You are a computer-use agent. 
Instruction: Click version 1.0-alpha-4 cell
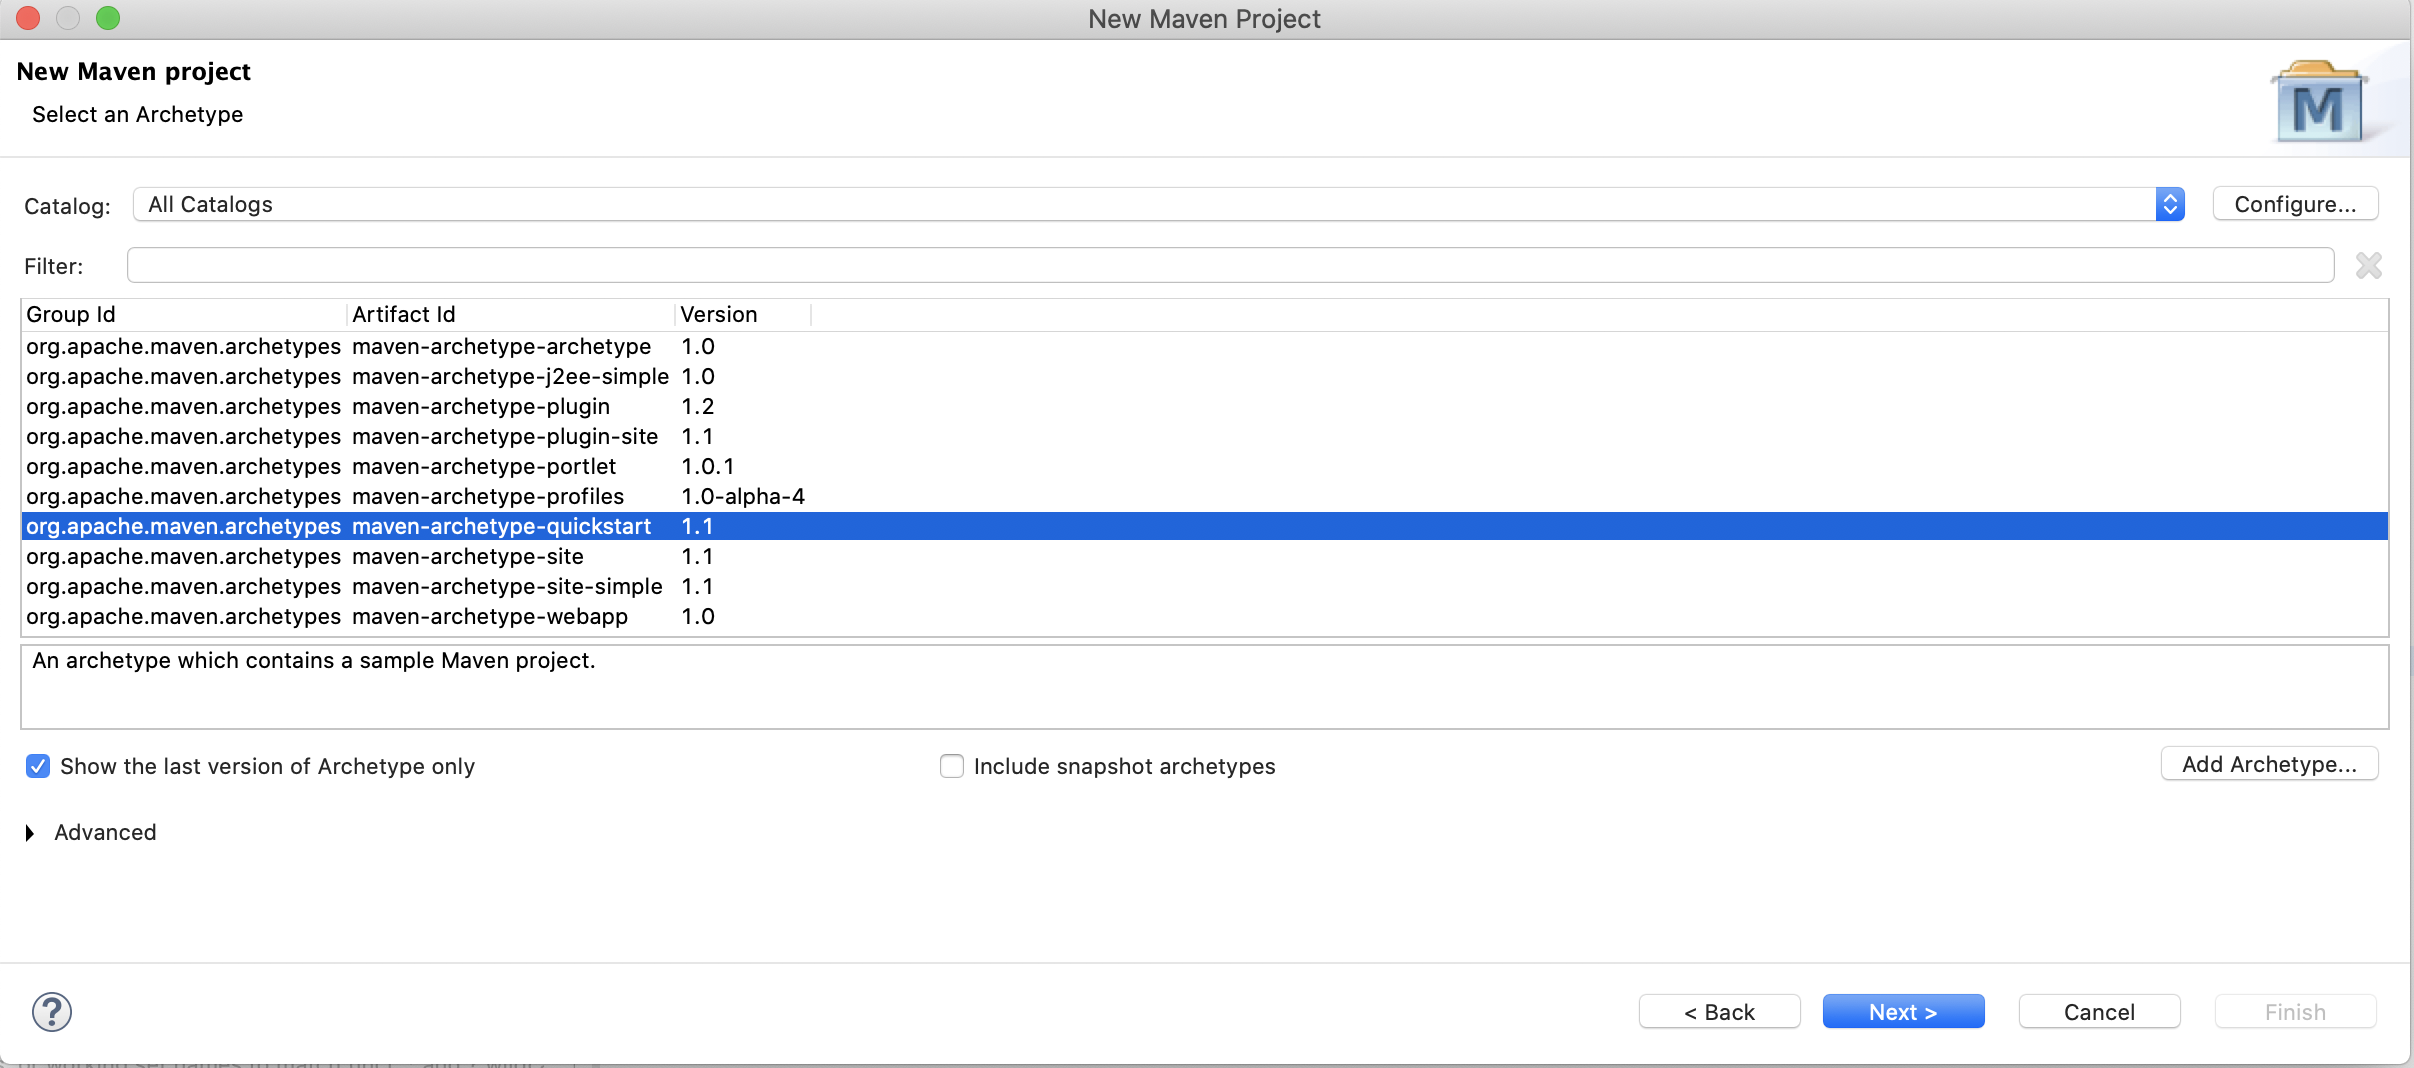(x=743, y=497)
